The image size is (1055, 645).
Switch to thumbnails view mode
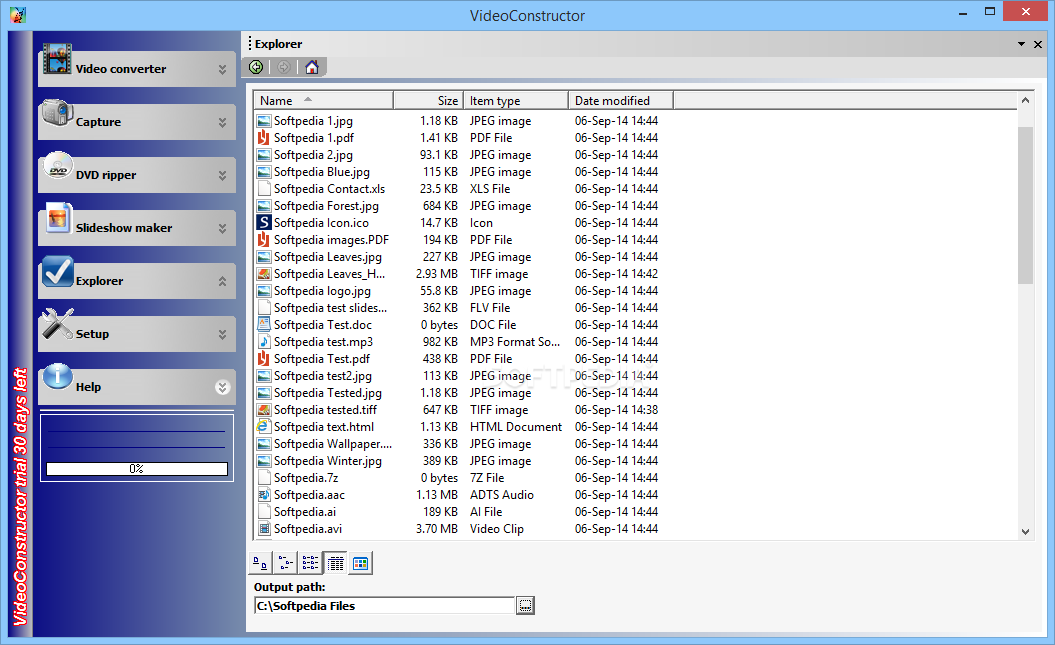pos(361,563)
